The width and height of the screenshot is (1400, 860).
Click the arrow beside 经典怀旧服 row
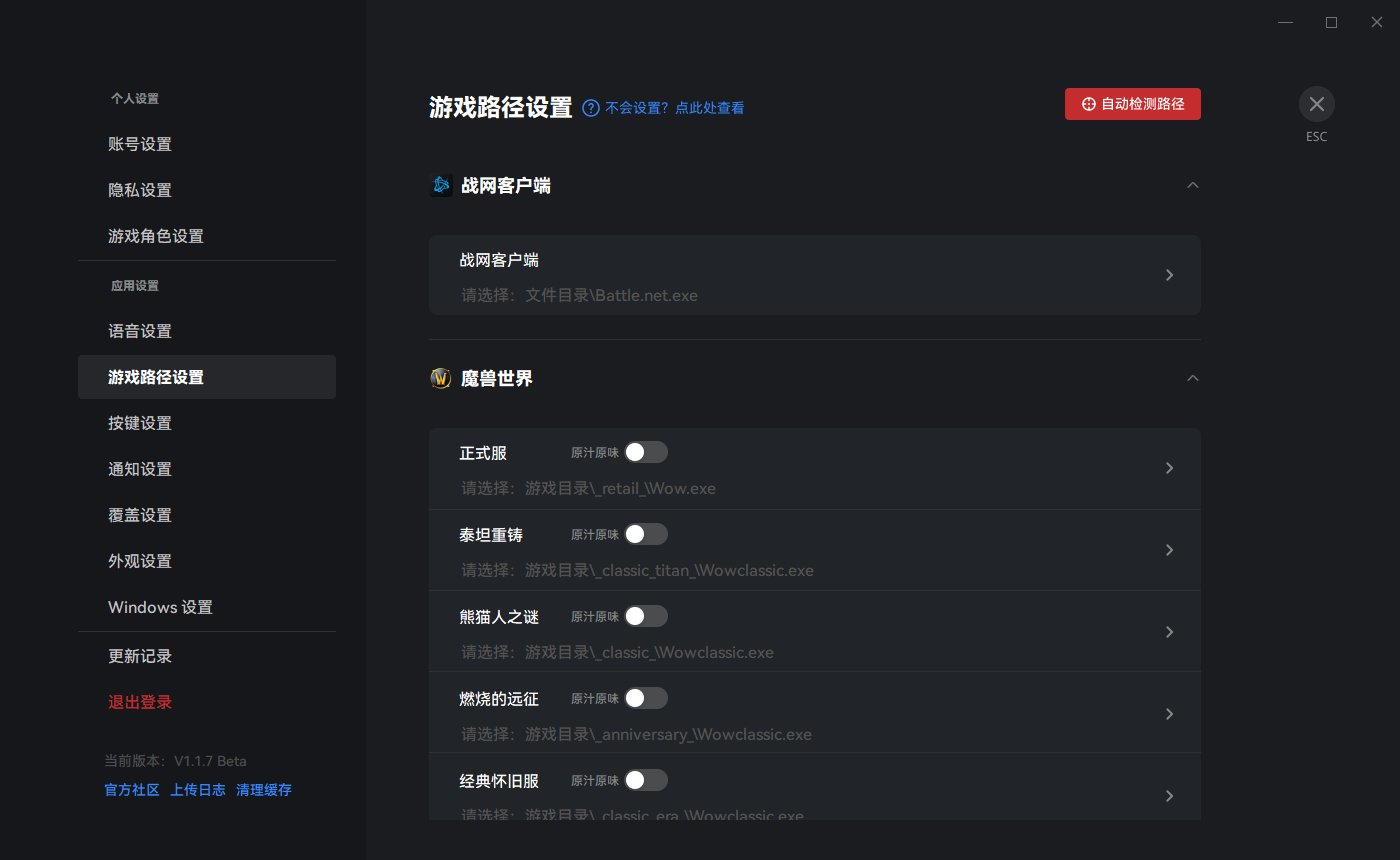pos(1169,795)
